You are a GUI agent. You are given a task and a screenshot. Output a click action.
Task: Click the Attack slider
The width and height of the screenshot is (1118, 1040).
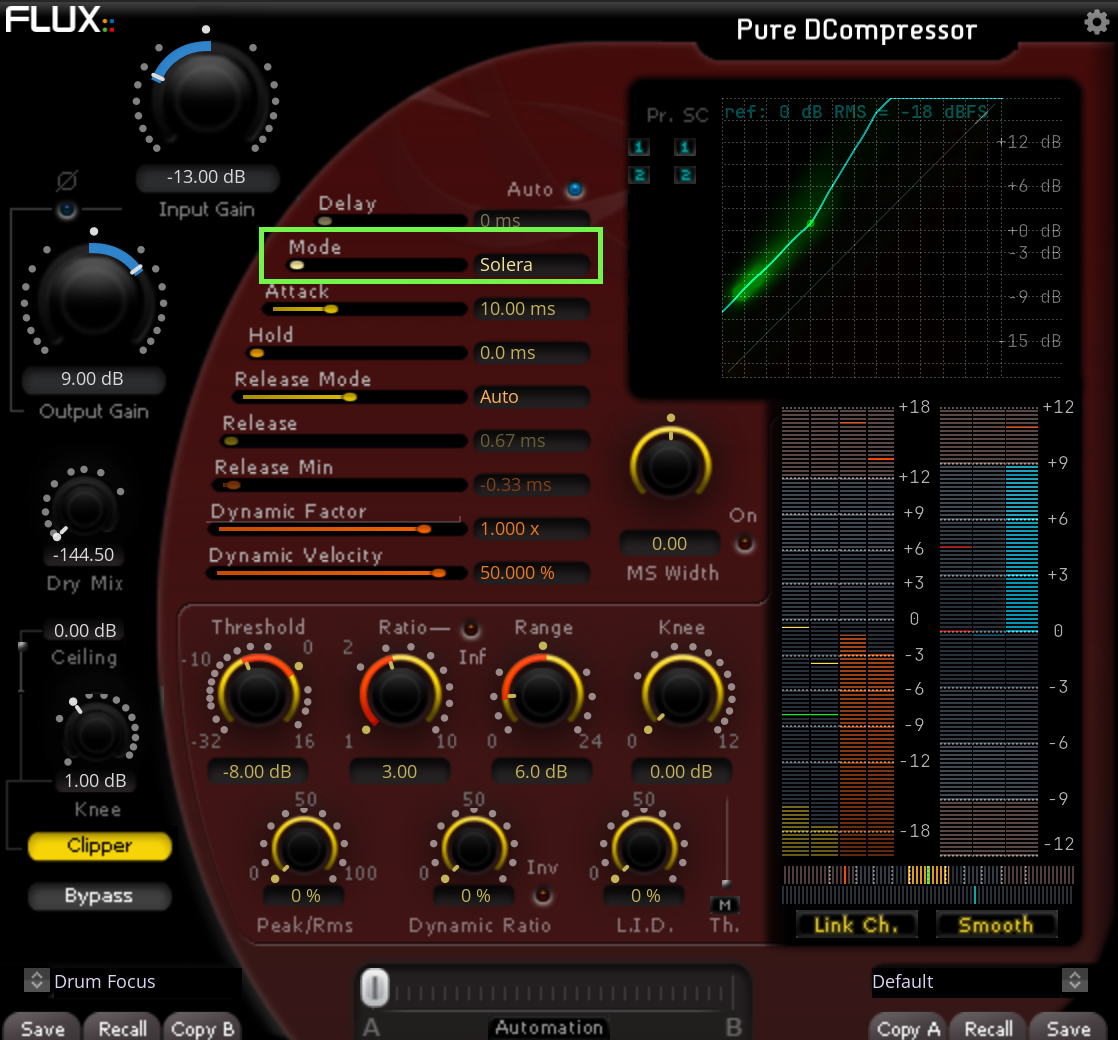point(364,309)
